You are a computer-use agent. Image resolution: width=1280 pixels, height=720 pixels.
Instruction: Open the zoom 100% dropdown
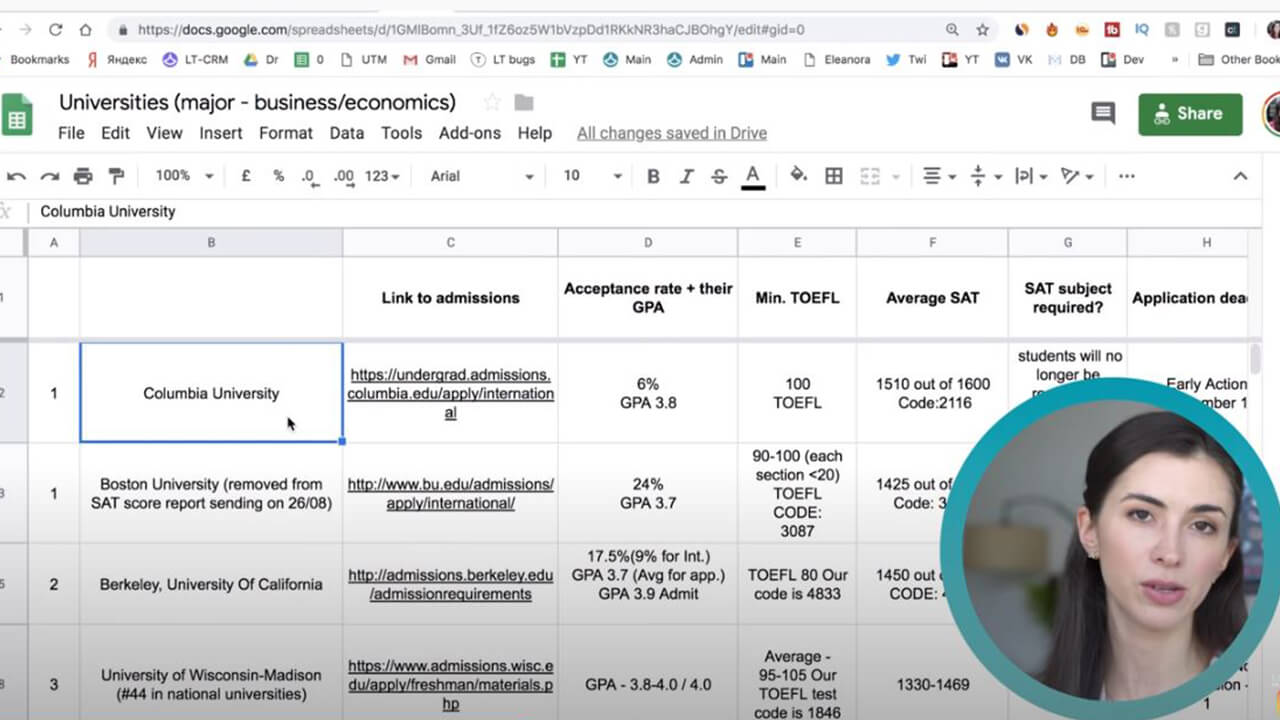click(x=184, y=176)
